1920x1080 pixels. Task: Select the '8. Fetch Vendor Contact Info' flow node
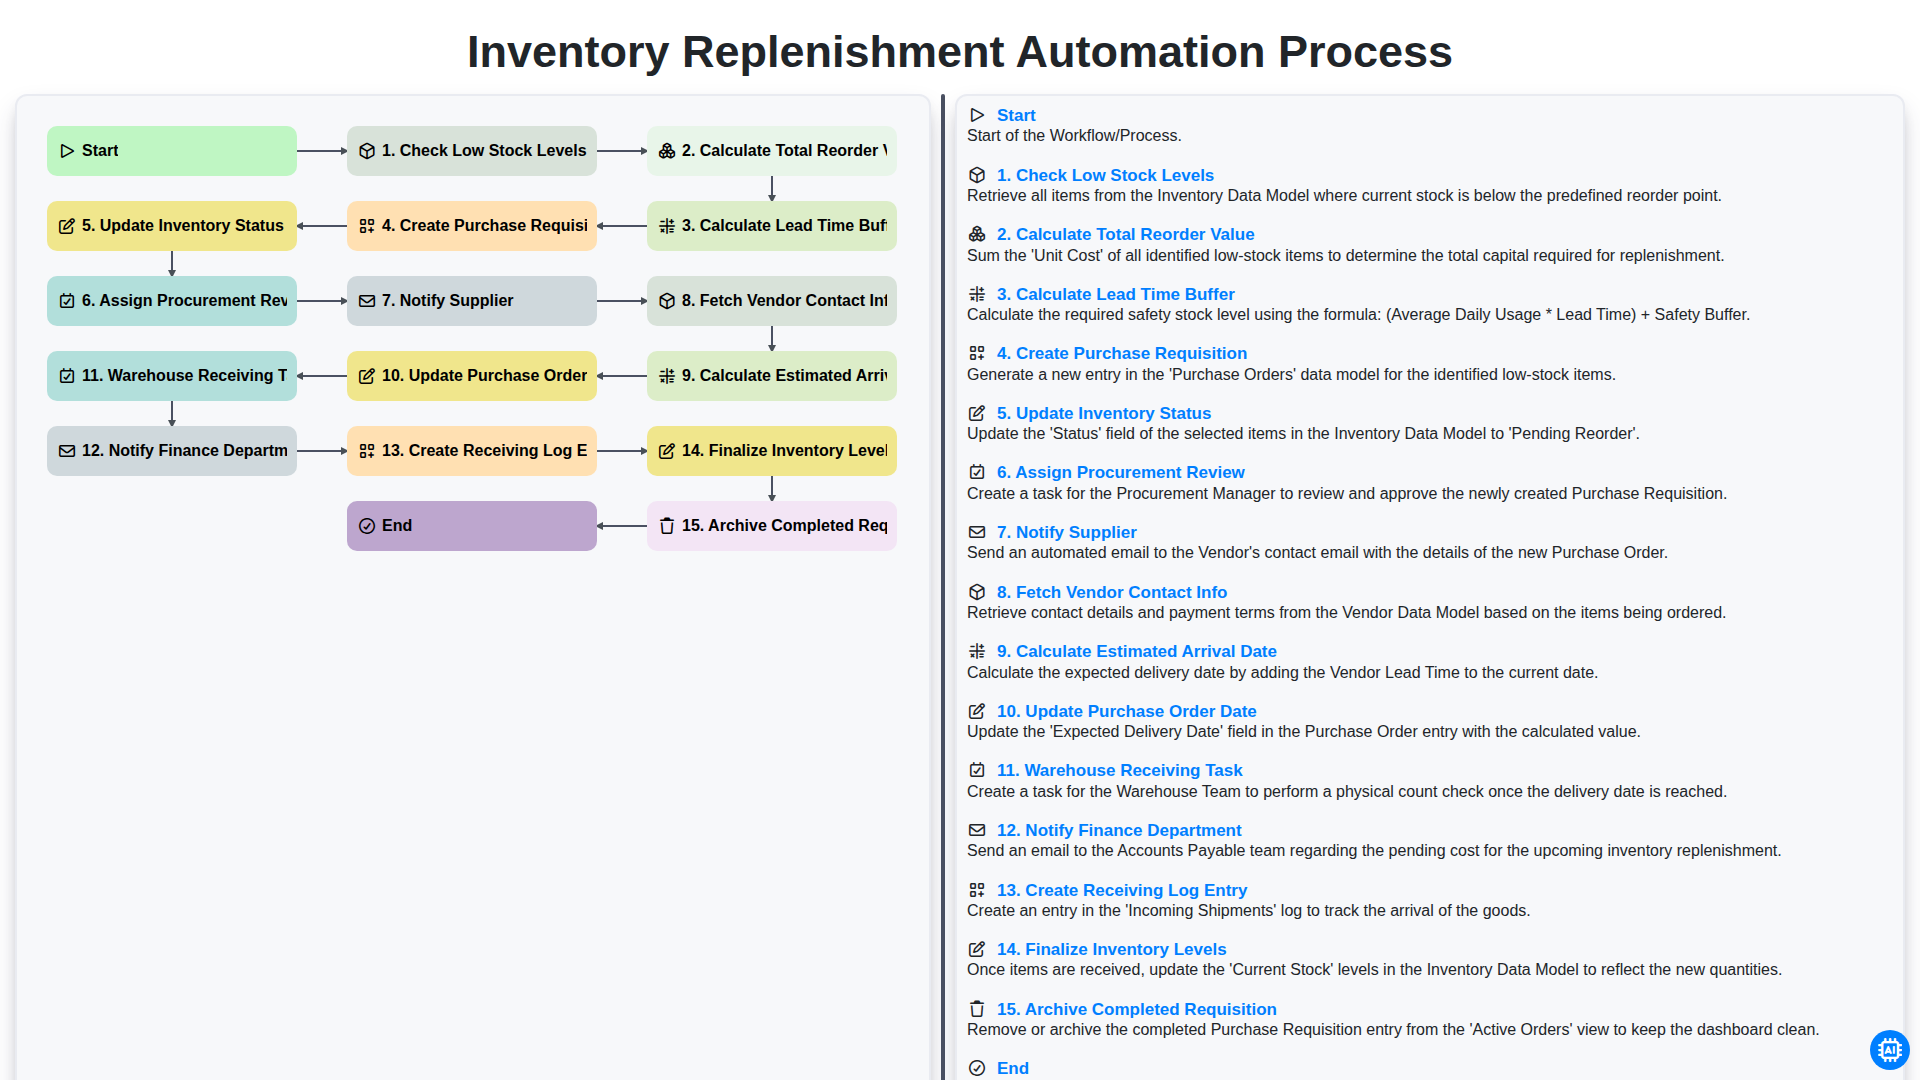pos(772,301)
